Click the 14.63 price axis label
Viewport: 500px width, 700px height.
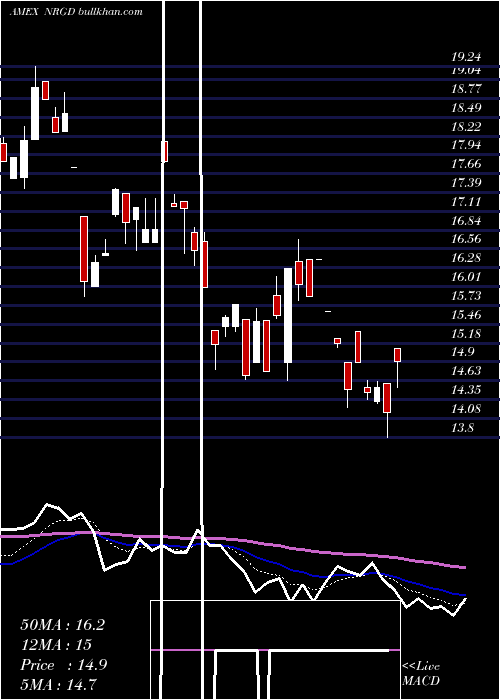466,371
